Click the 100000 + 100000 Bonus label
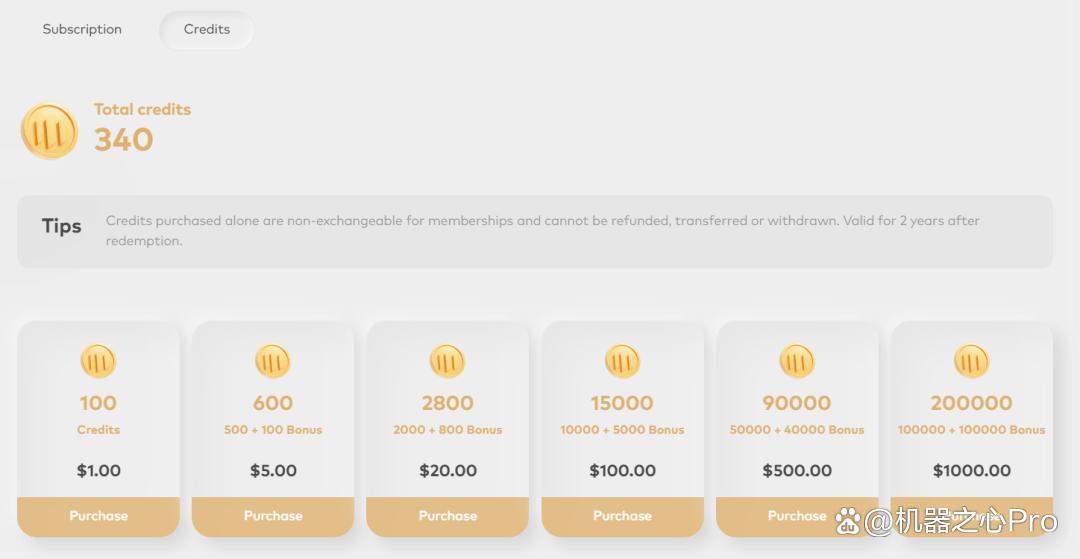Screen dimensions: 1080x559 pos(972,430)
